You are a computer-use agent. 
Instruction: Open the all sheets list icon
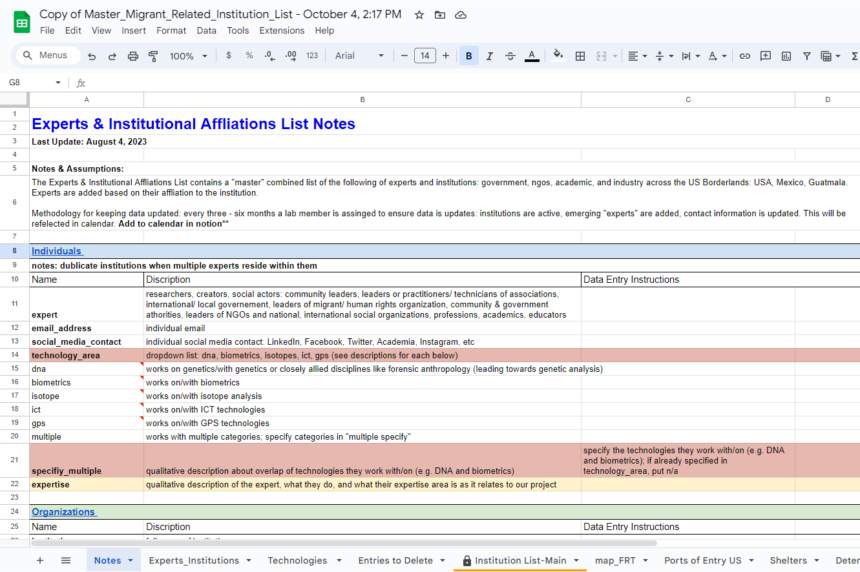click(66, 560)
